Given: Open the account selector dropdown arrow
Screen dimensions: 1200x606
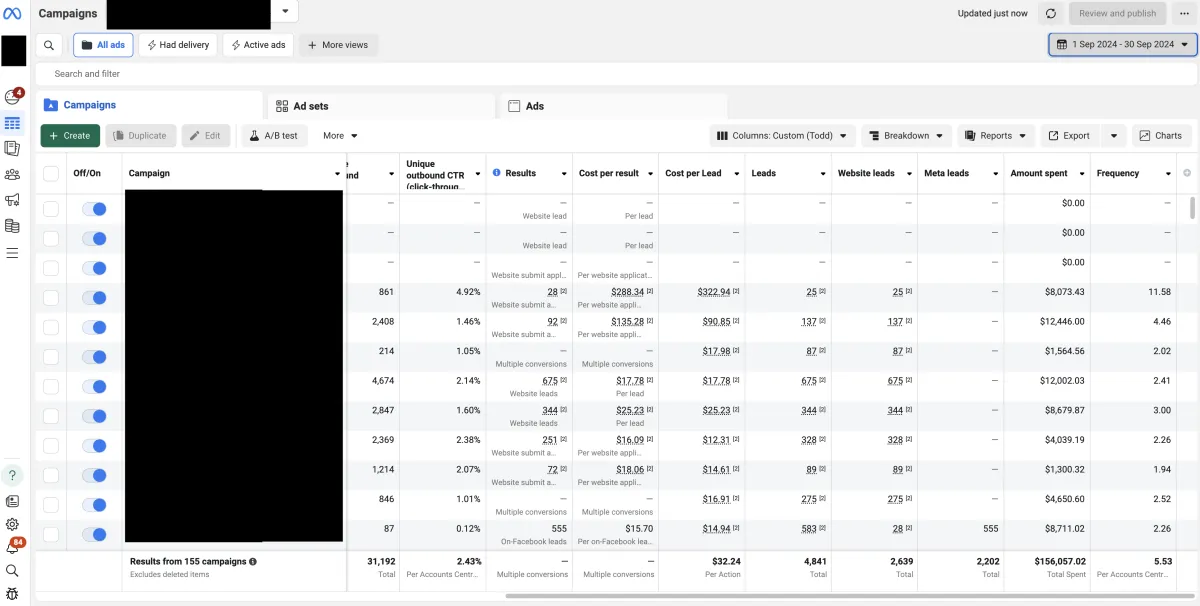Looking at the screenshot, I should [285, 12].
